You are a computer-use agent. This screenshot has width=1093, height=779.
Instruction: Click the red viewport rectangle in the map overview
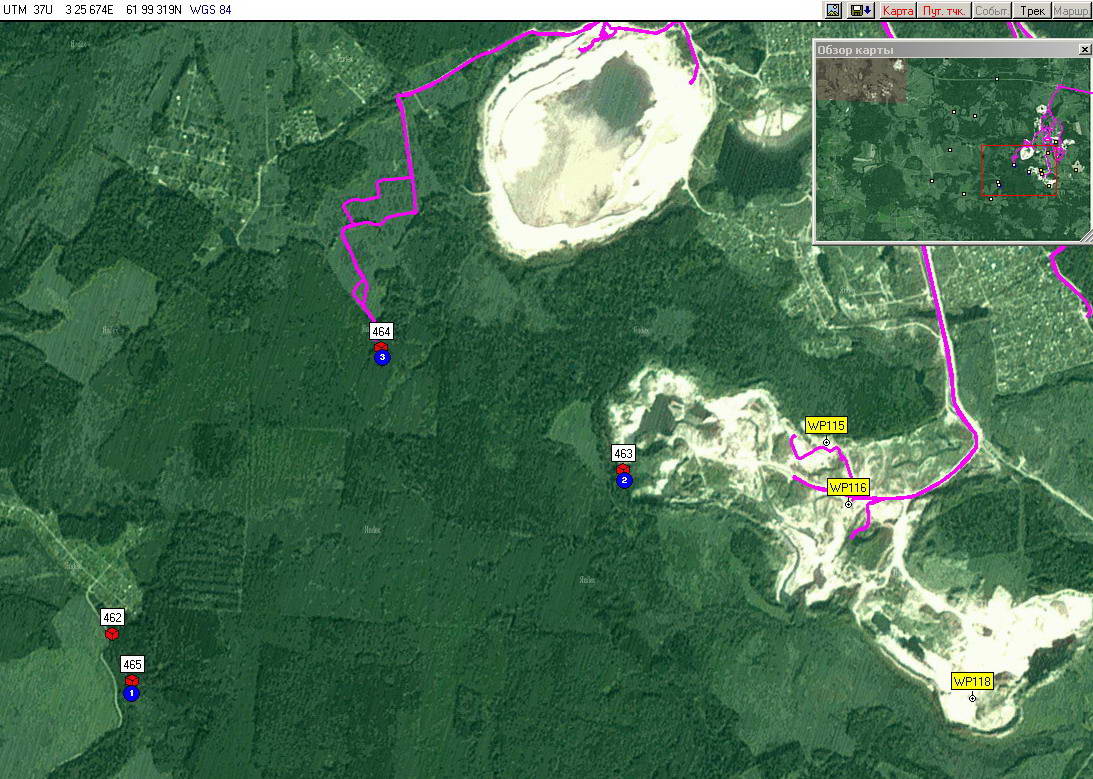pos(1018,171)
